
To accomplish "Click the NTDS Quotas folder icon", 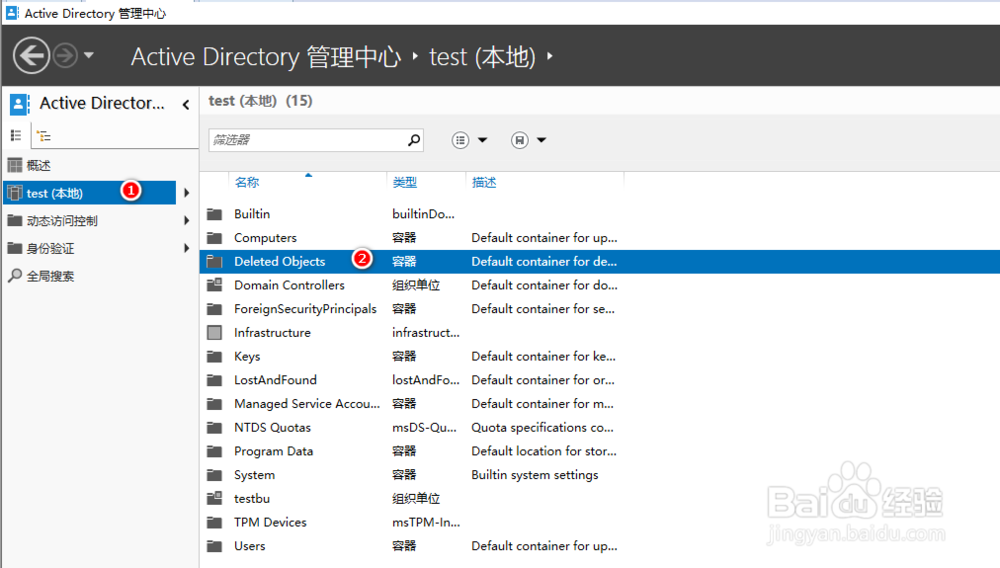I will pos(214,428).
